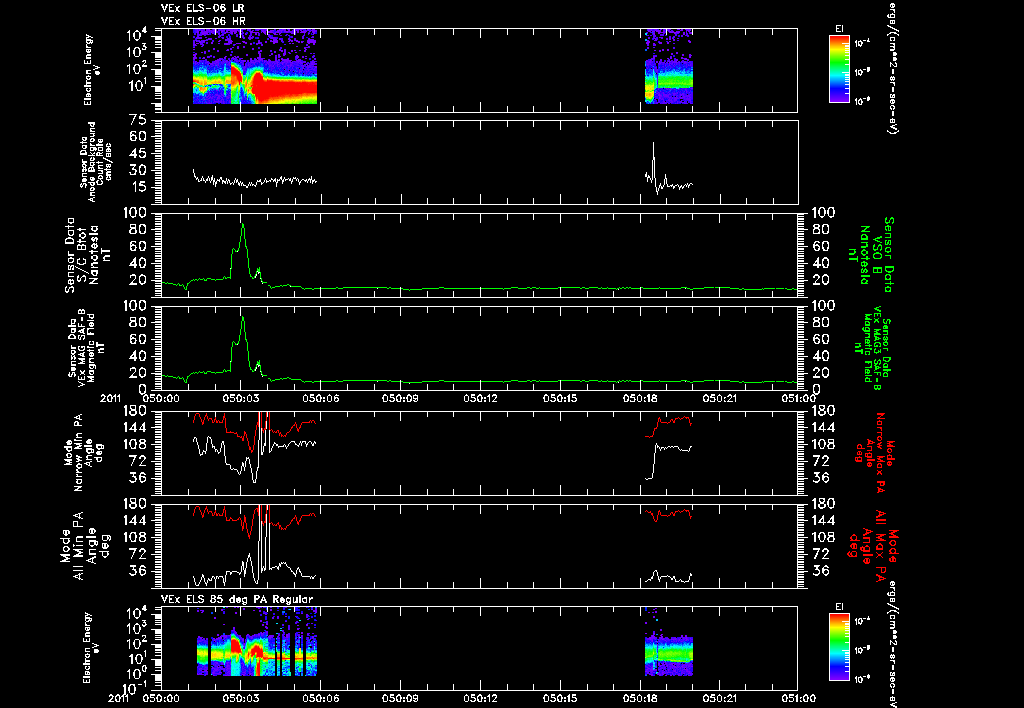Click the 050:12 time label under the 85 deg PA spectrogram
The width and height of the screenshot is (1024, 708).
[x=481, y=698]
